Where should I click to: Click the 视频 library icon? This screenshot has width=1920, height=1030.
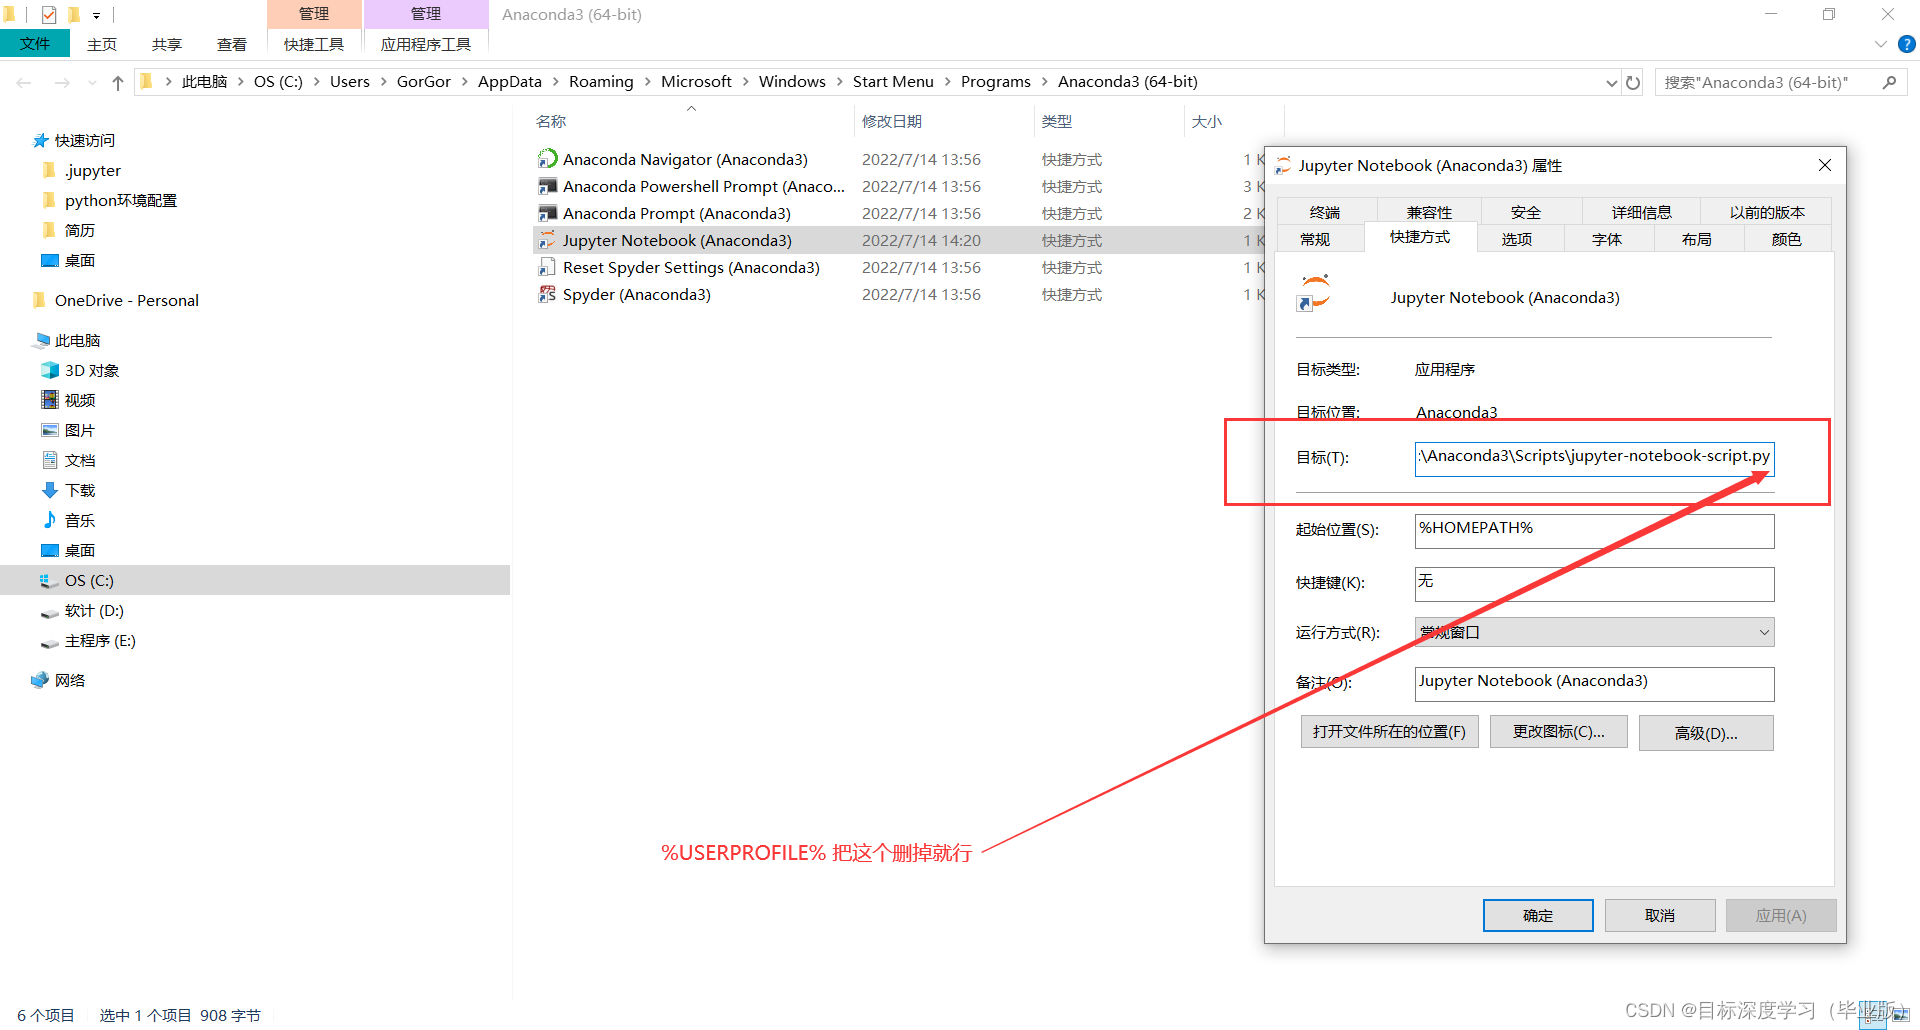pos(50,400)
